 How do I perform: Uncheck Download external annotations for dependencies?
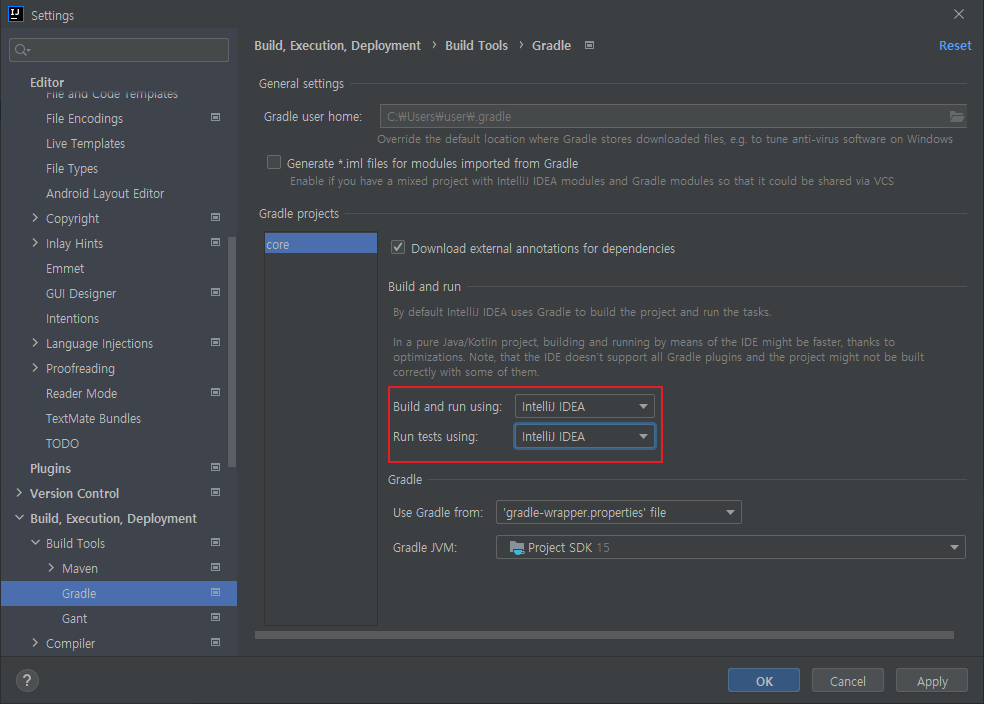(398, 247)
